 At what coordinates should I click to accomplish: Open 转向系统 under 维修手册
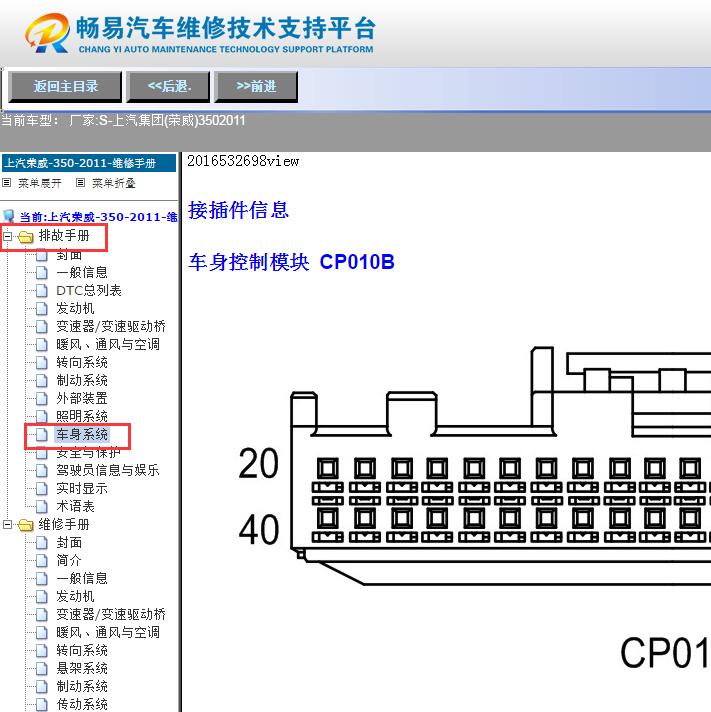(x=82, y=650)
